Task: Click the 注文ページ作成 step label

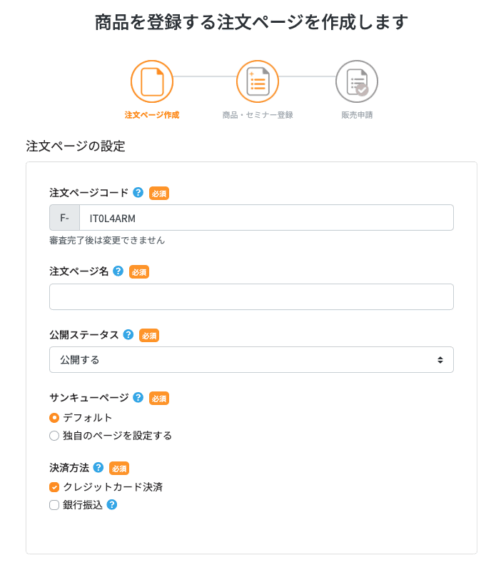Action: 152,115
